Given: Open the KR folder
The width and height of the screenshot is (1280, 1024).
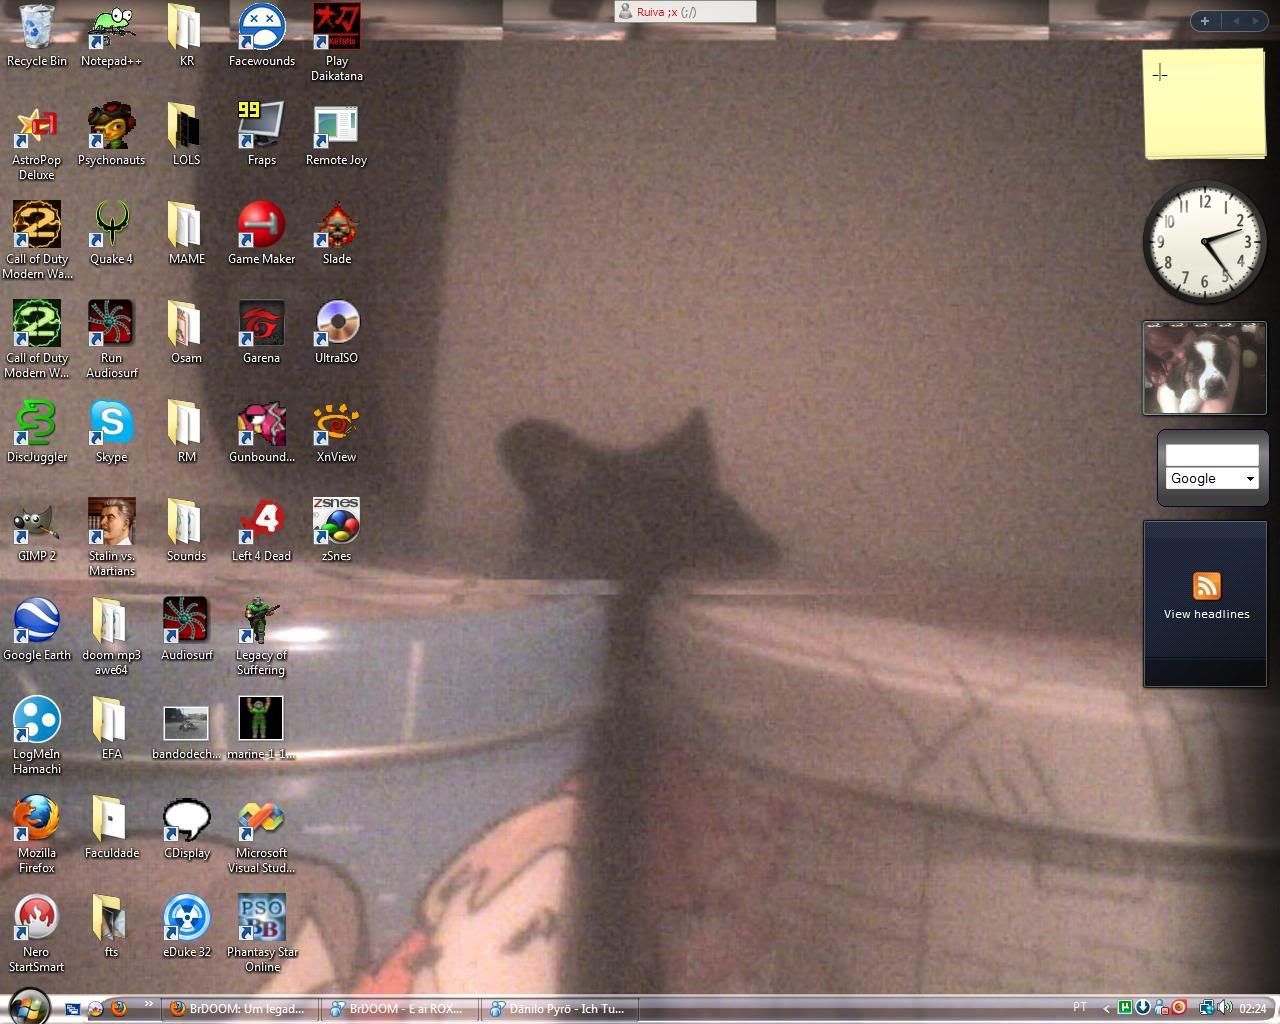Looking at the screenshot, I should (x=186, y=35).
